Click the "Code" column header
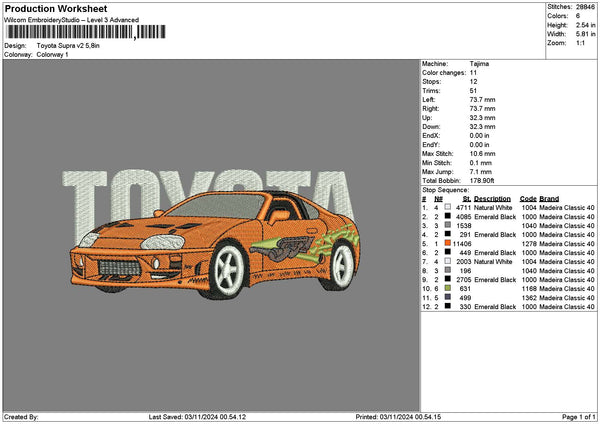The width and height of the screenshot is (600, 424). point(528,199)
